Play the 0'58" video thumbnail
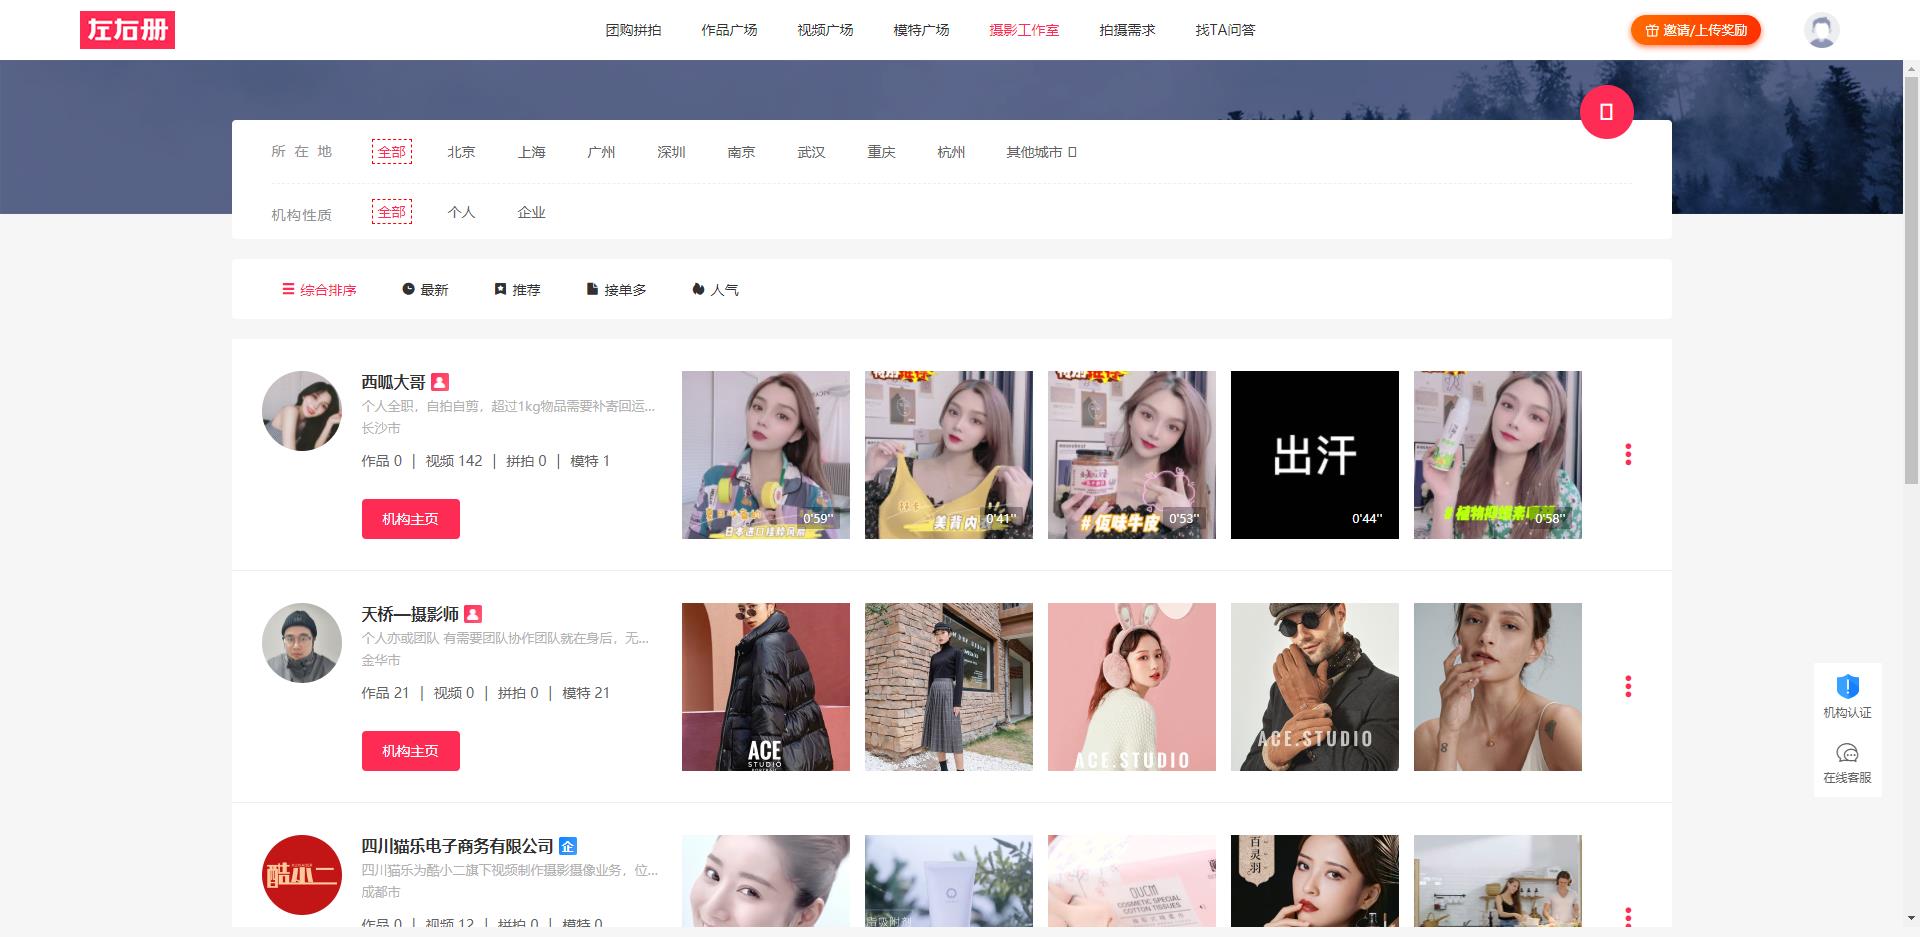Viewport: 1920px width, 937px height. coord(1498,455)
